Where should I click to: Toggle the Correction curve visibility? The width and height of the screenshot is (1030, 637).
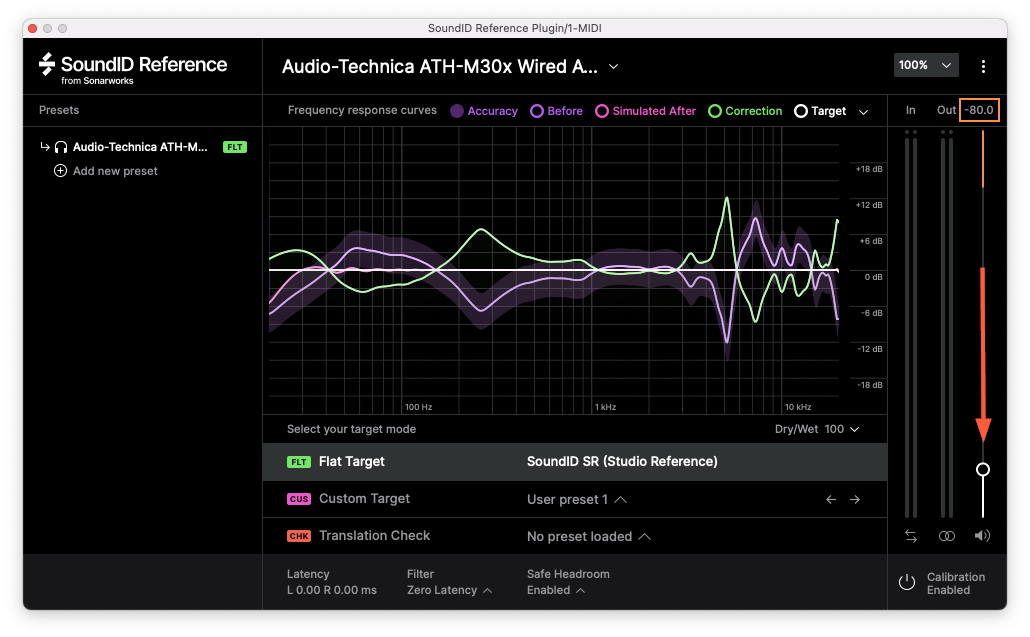click(x=715, y=111)
